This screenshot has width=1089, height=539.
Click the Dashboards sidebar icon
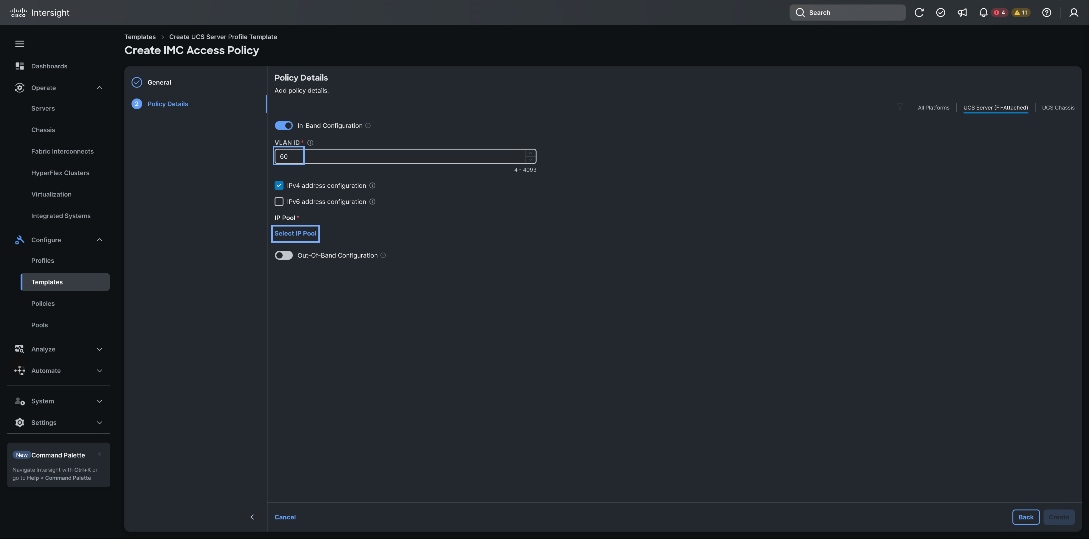point(19,66)
